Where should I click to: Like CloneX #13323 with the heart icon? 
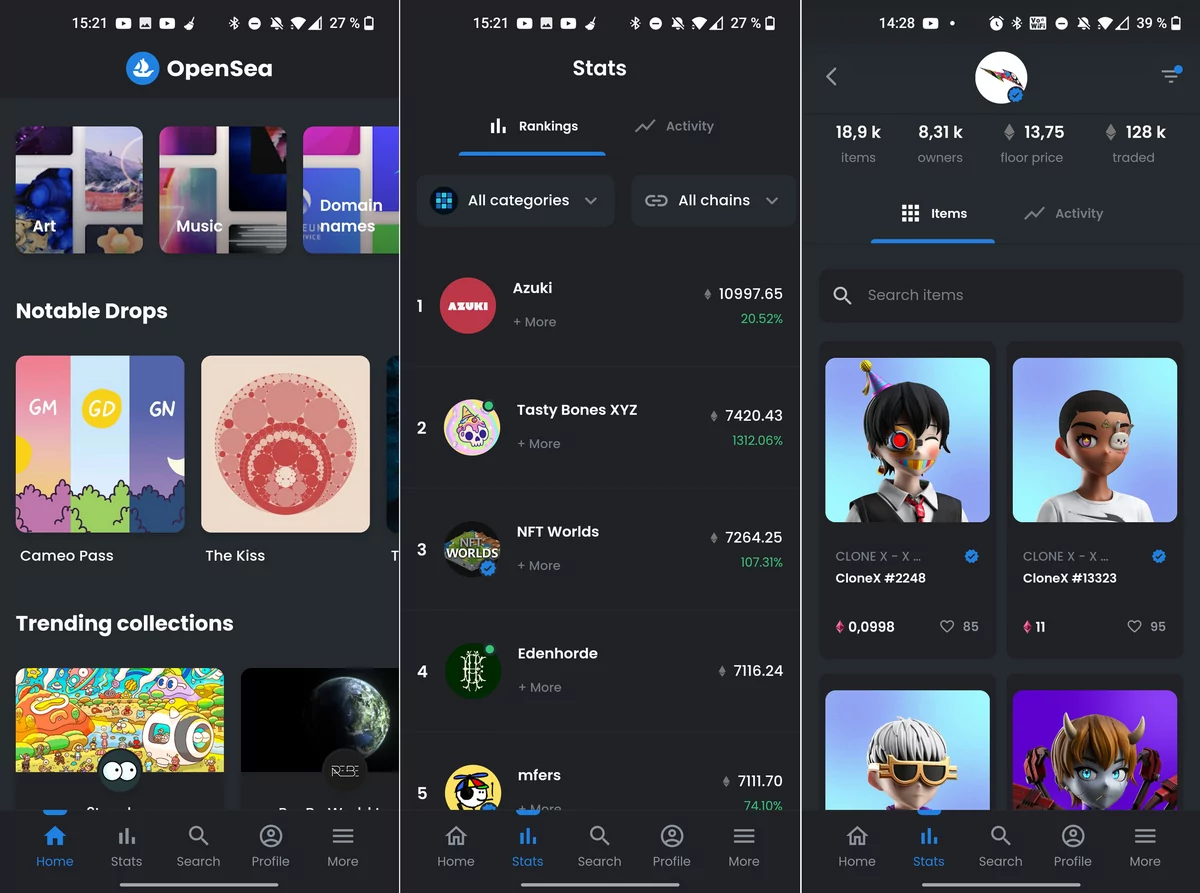[x=1134, y=626]
